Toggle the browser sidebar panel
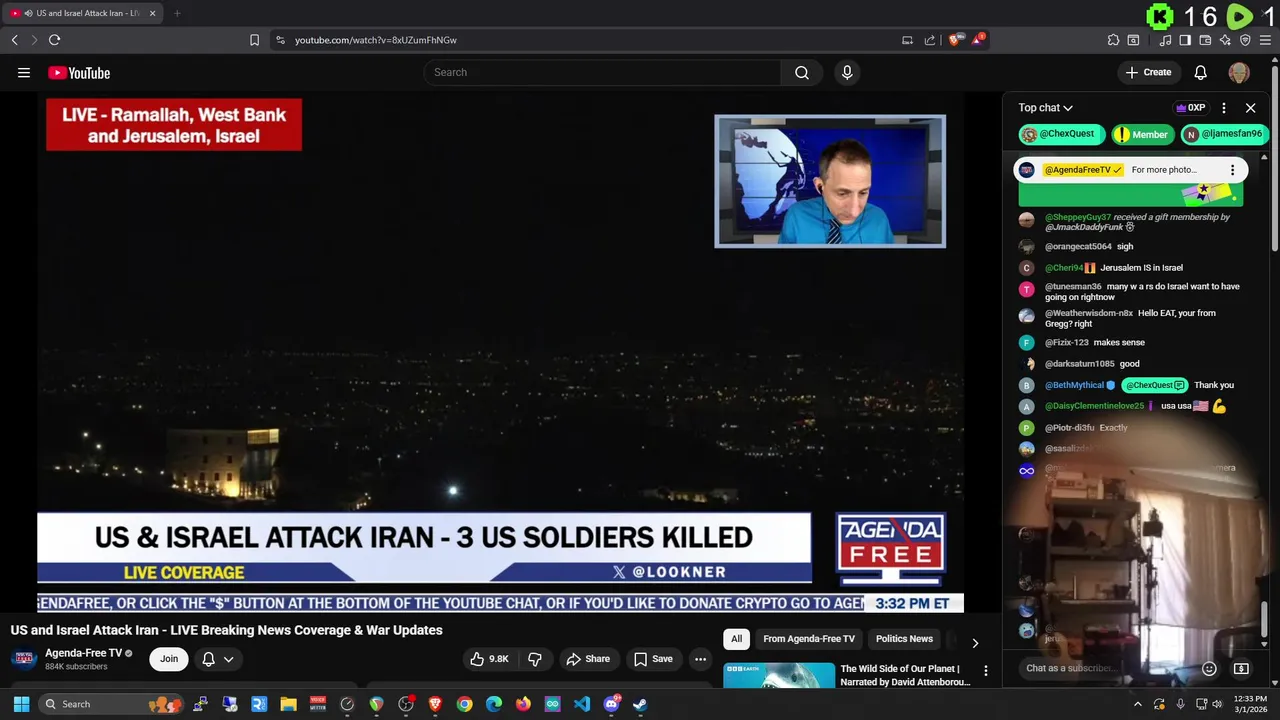Image resolution: width=1280 pixels, height=720 pixels. 1185,40
